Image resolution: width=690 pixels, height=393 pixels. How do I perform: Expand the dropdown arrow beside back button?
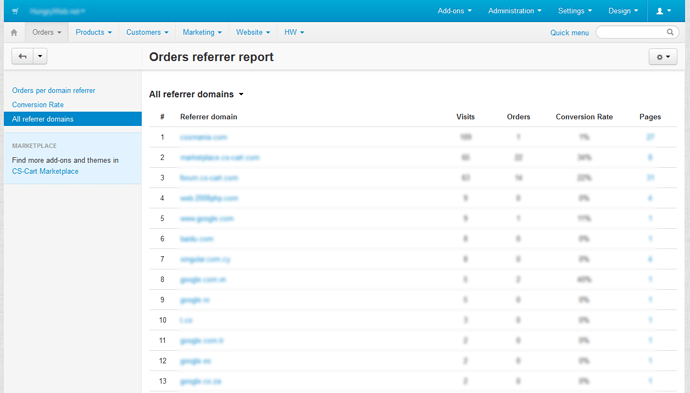pyautogui.click(x=40, y=56)
